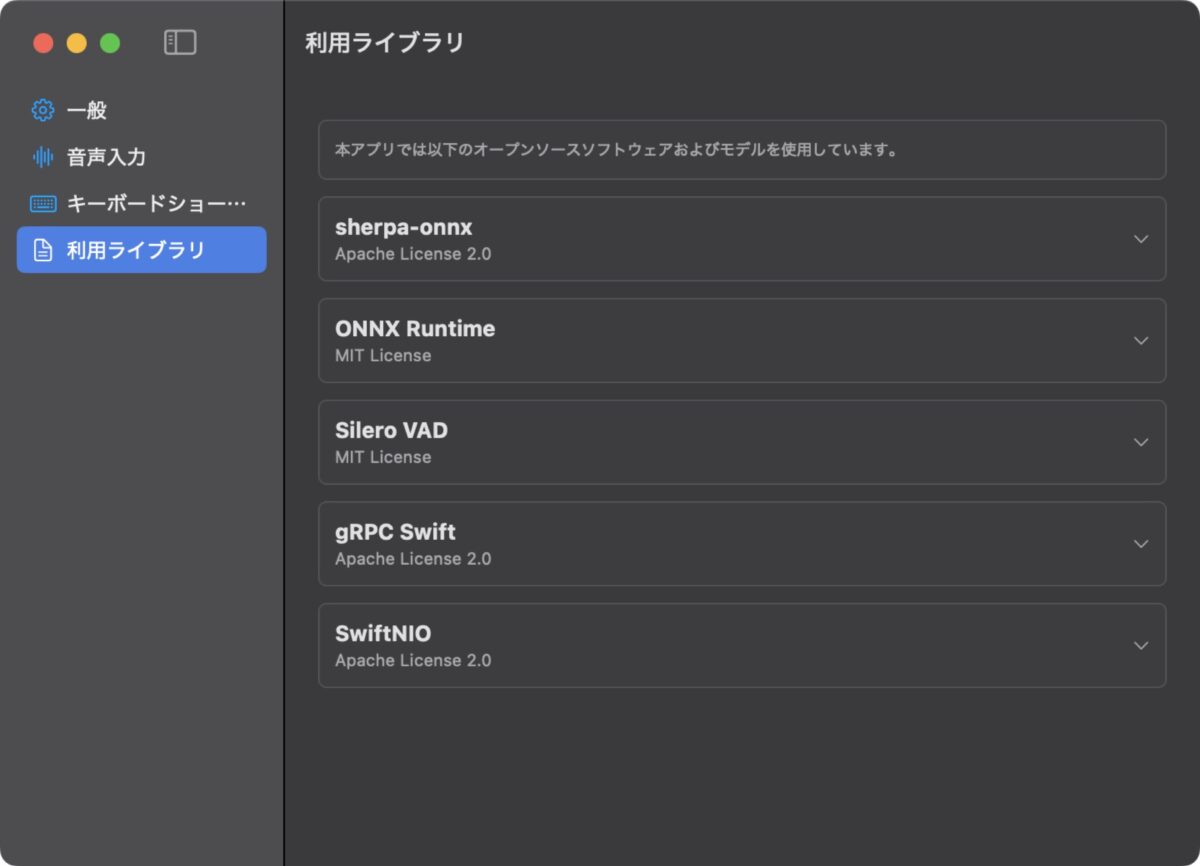Expand the Silero VAD license chevron
This screenshot has height=866, width=1200.
tap(1141, 442)
